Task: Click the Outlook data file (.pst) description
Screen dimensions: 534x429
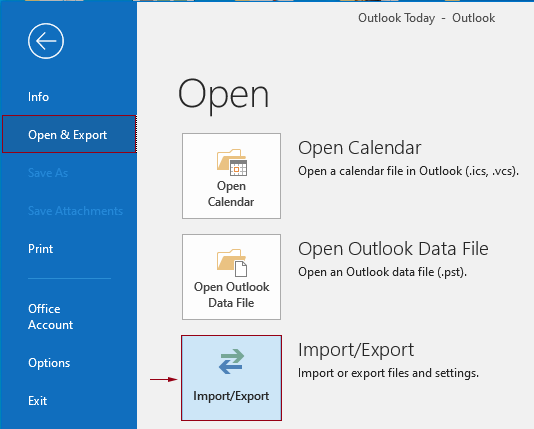Action: click(x=382, y=272)
